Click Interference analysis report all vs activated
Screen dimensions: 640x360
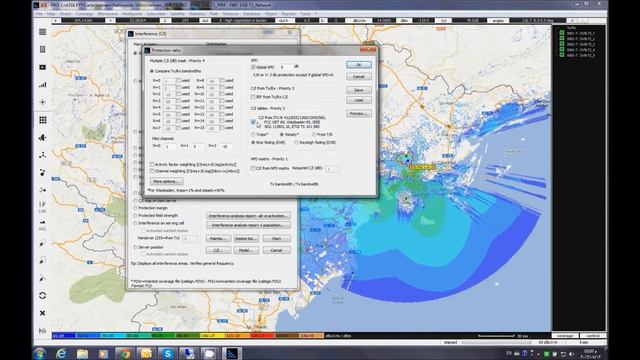coord(248,216)
